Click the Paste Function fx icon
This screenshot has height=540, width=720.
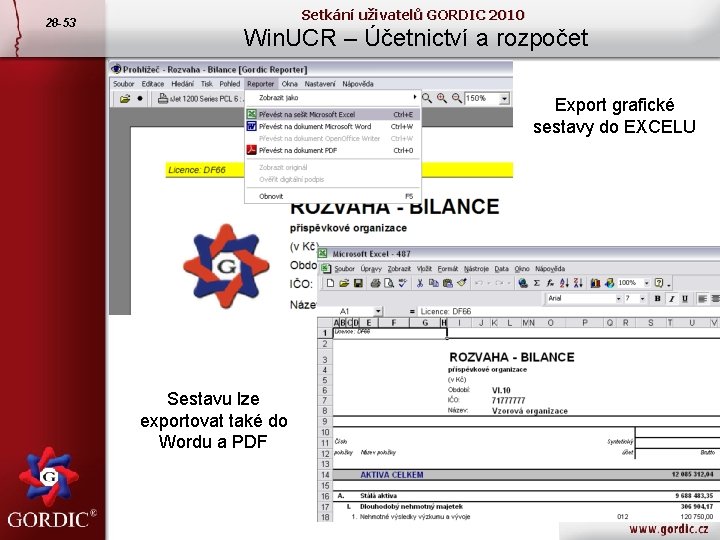tap(550, 283)
